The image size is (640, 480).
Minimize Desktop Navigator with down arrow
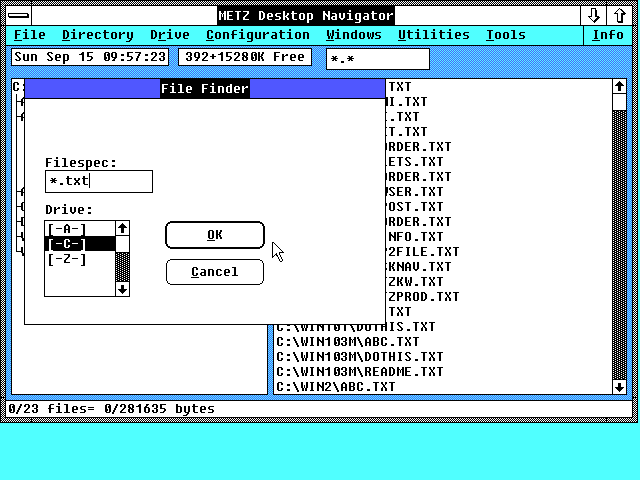[x=593, y=16]
